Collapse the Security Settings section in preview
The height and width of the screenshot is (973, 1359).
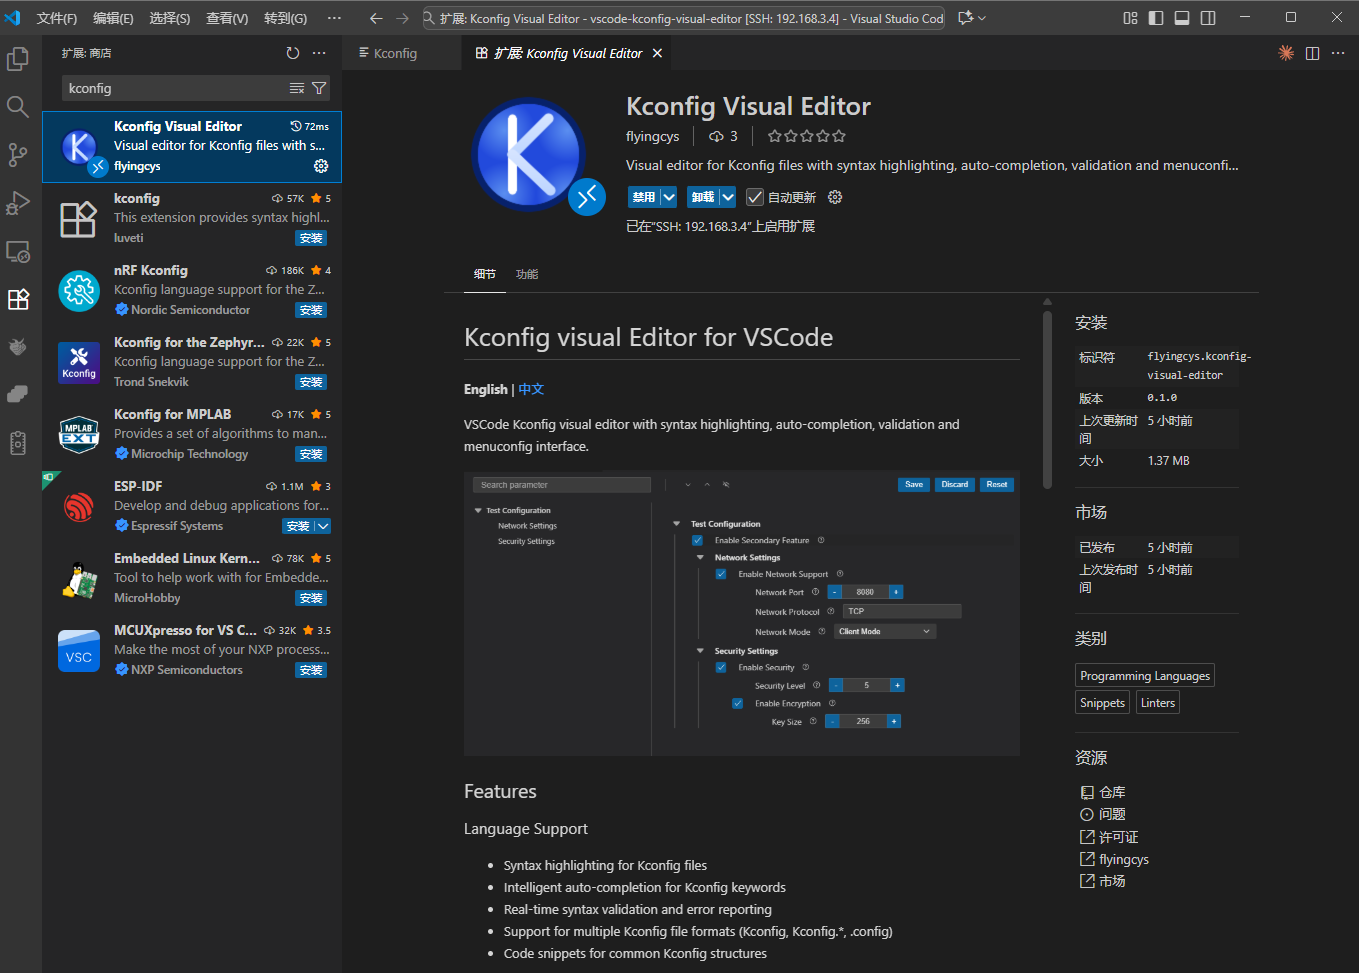coord(700,651)
